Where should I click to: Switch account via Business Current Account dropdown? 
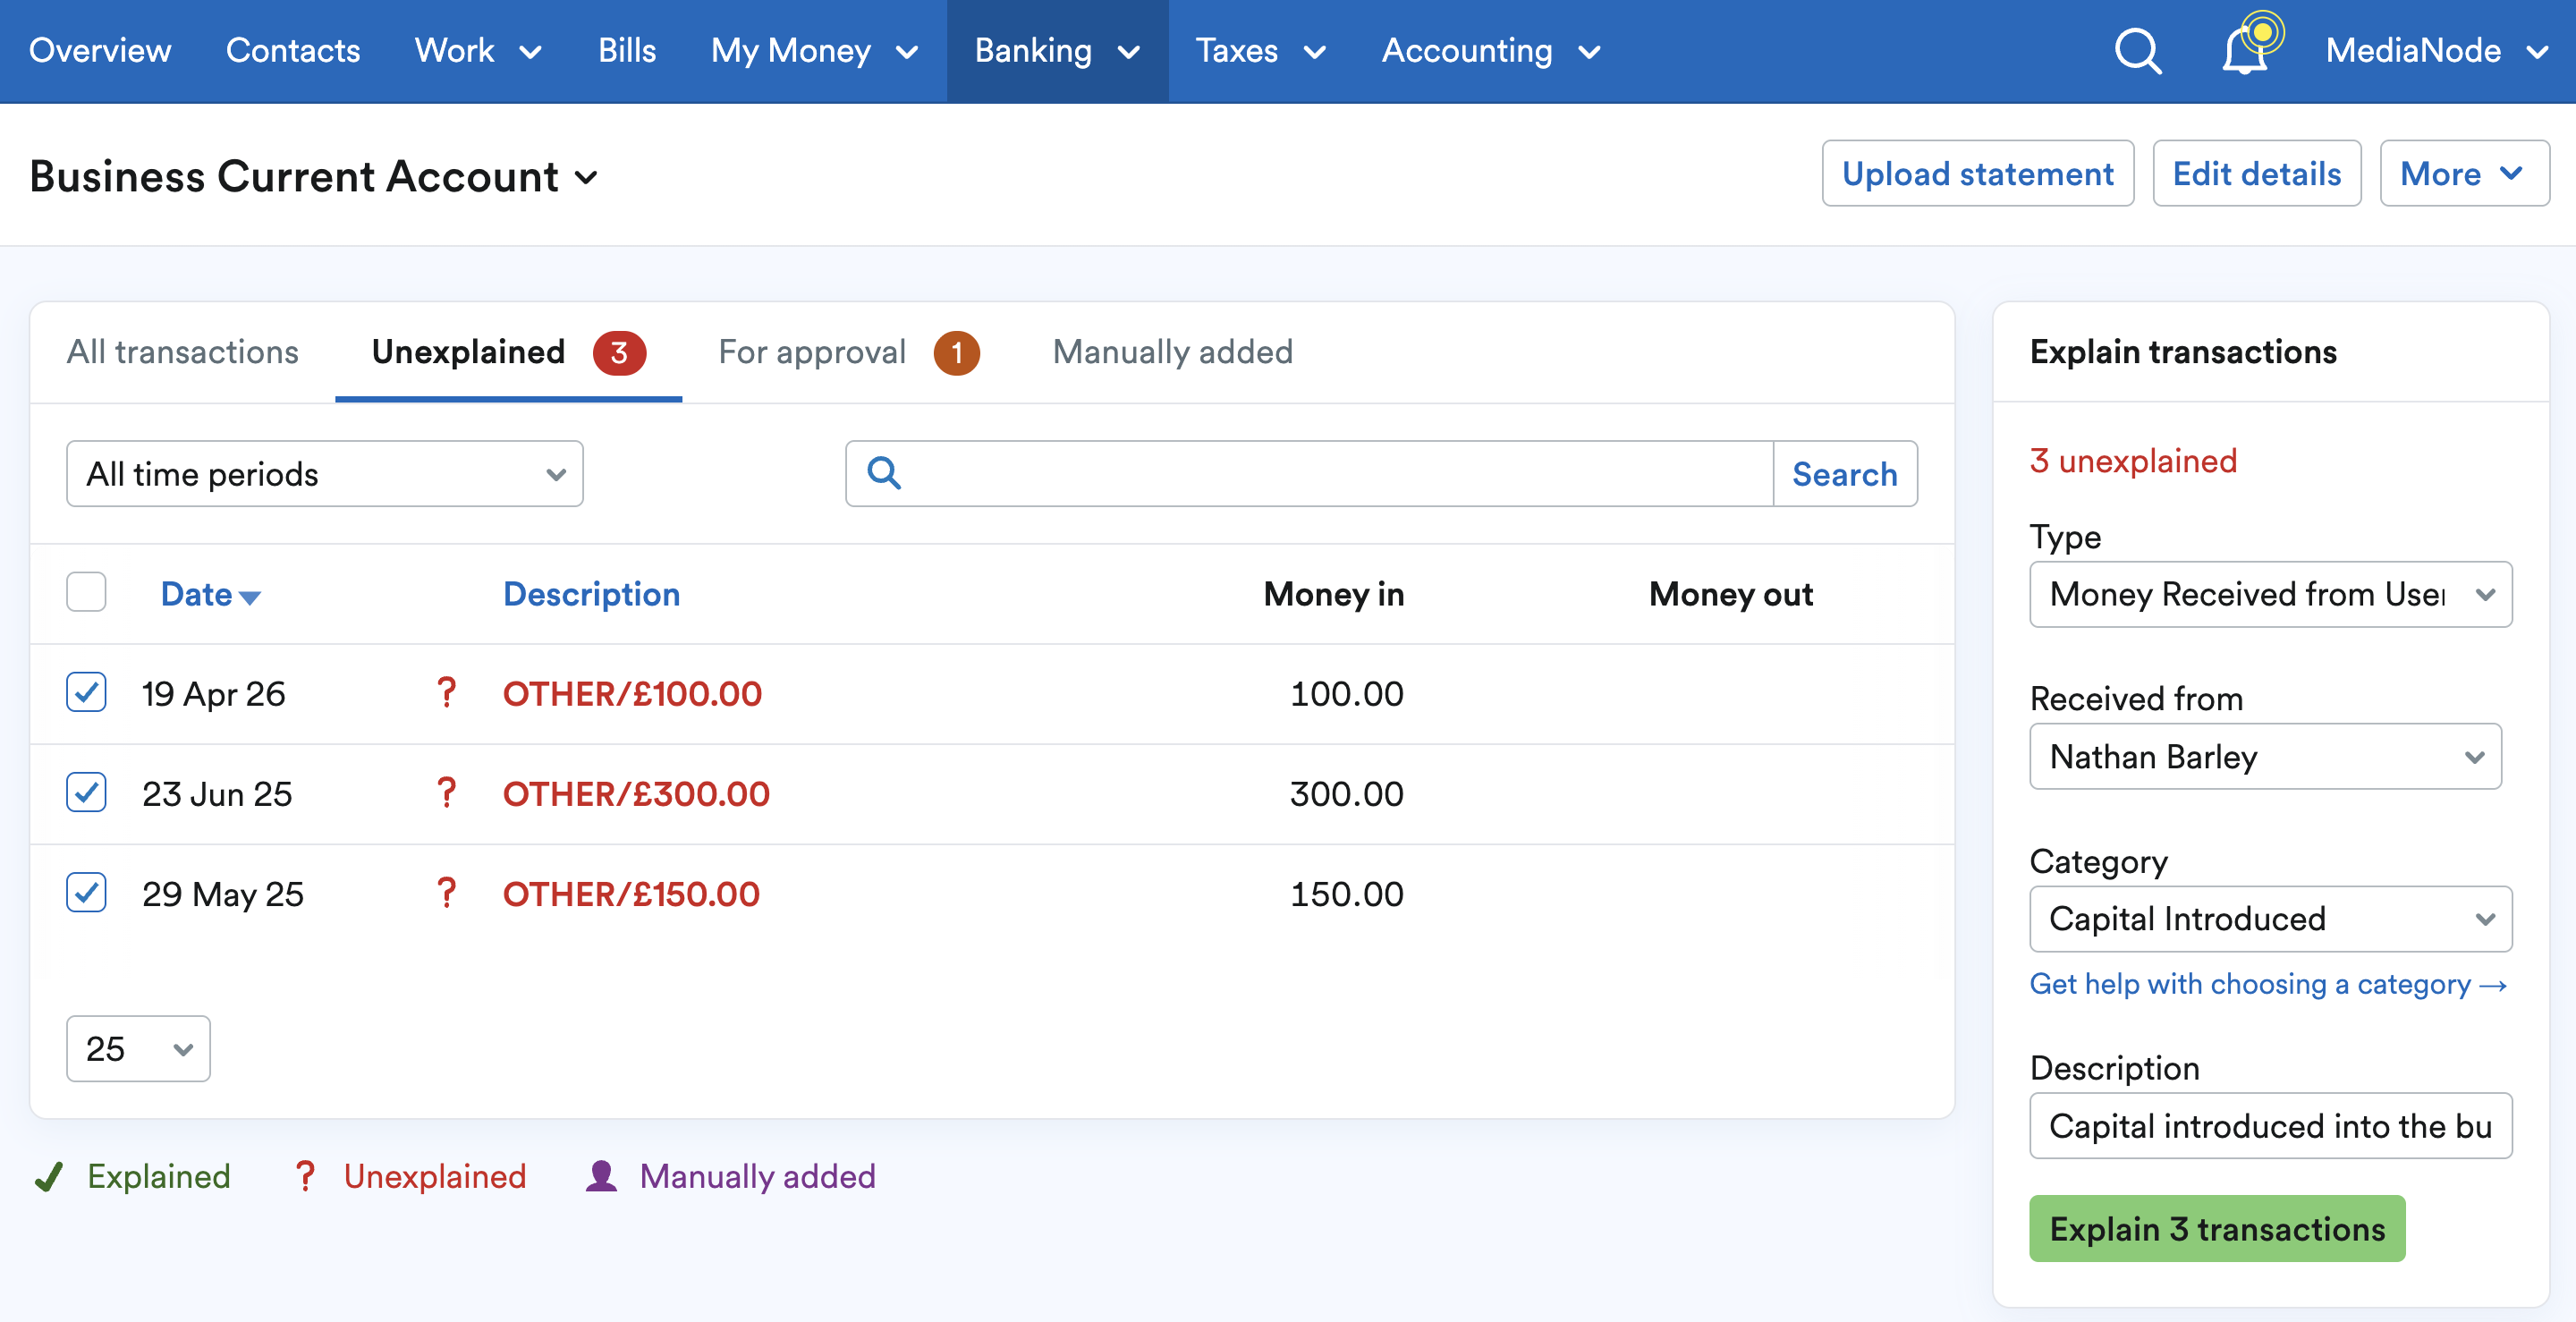(x=313, y=176)
